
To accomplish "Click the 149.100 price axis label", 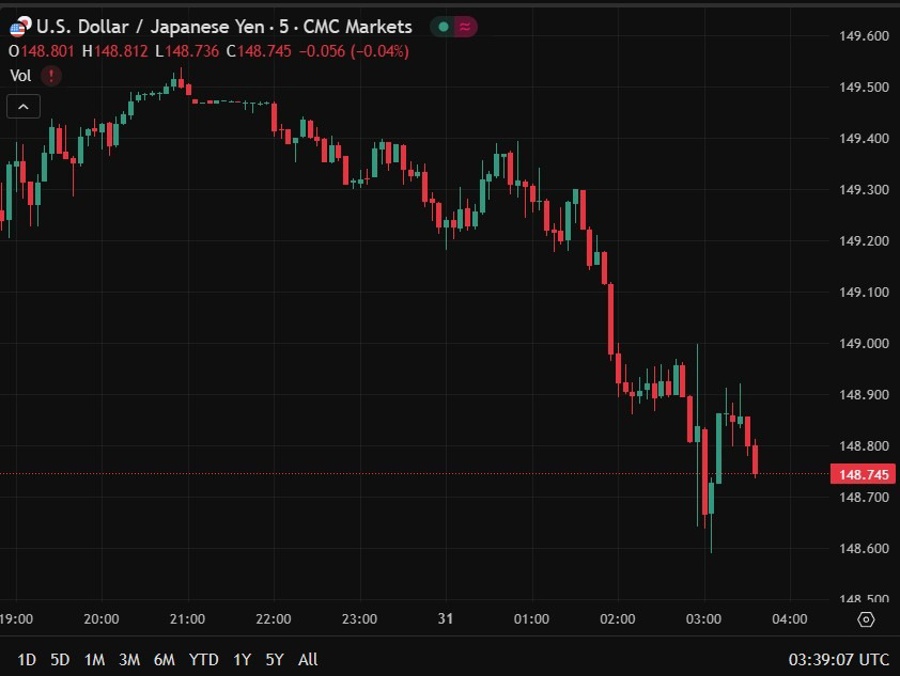I will [864, 292].
